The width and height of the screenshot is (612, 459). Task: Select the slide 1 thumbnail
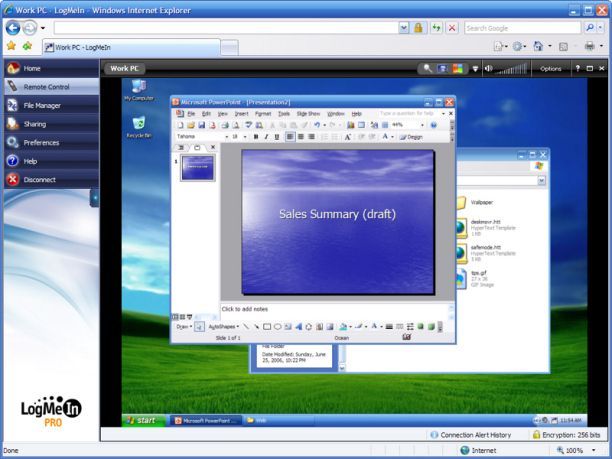198,168
